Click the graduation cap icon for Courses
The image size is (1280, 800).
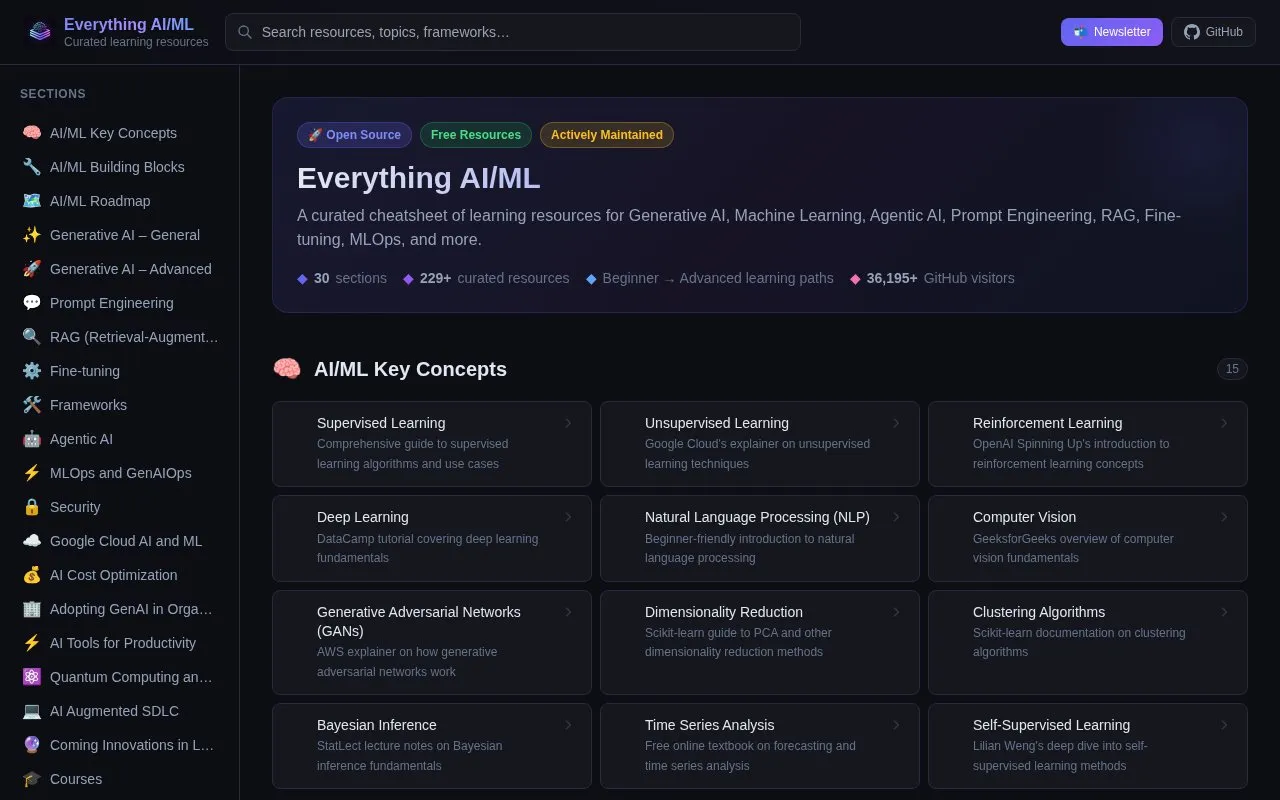(x=32, y=779)
